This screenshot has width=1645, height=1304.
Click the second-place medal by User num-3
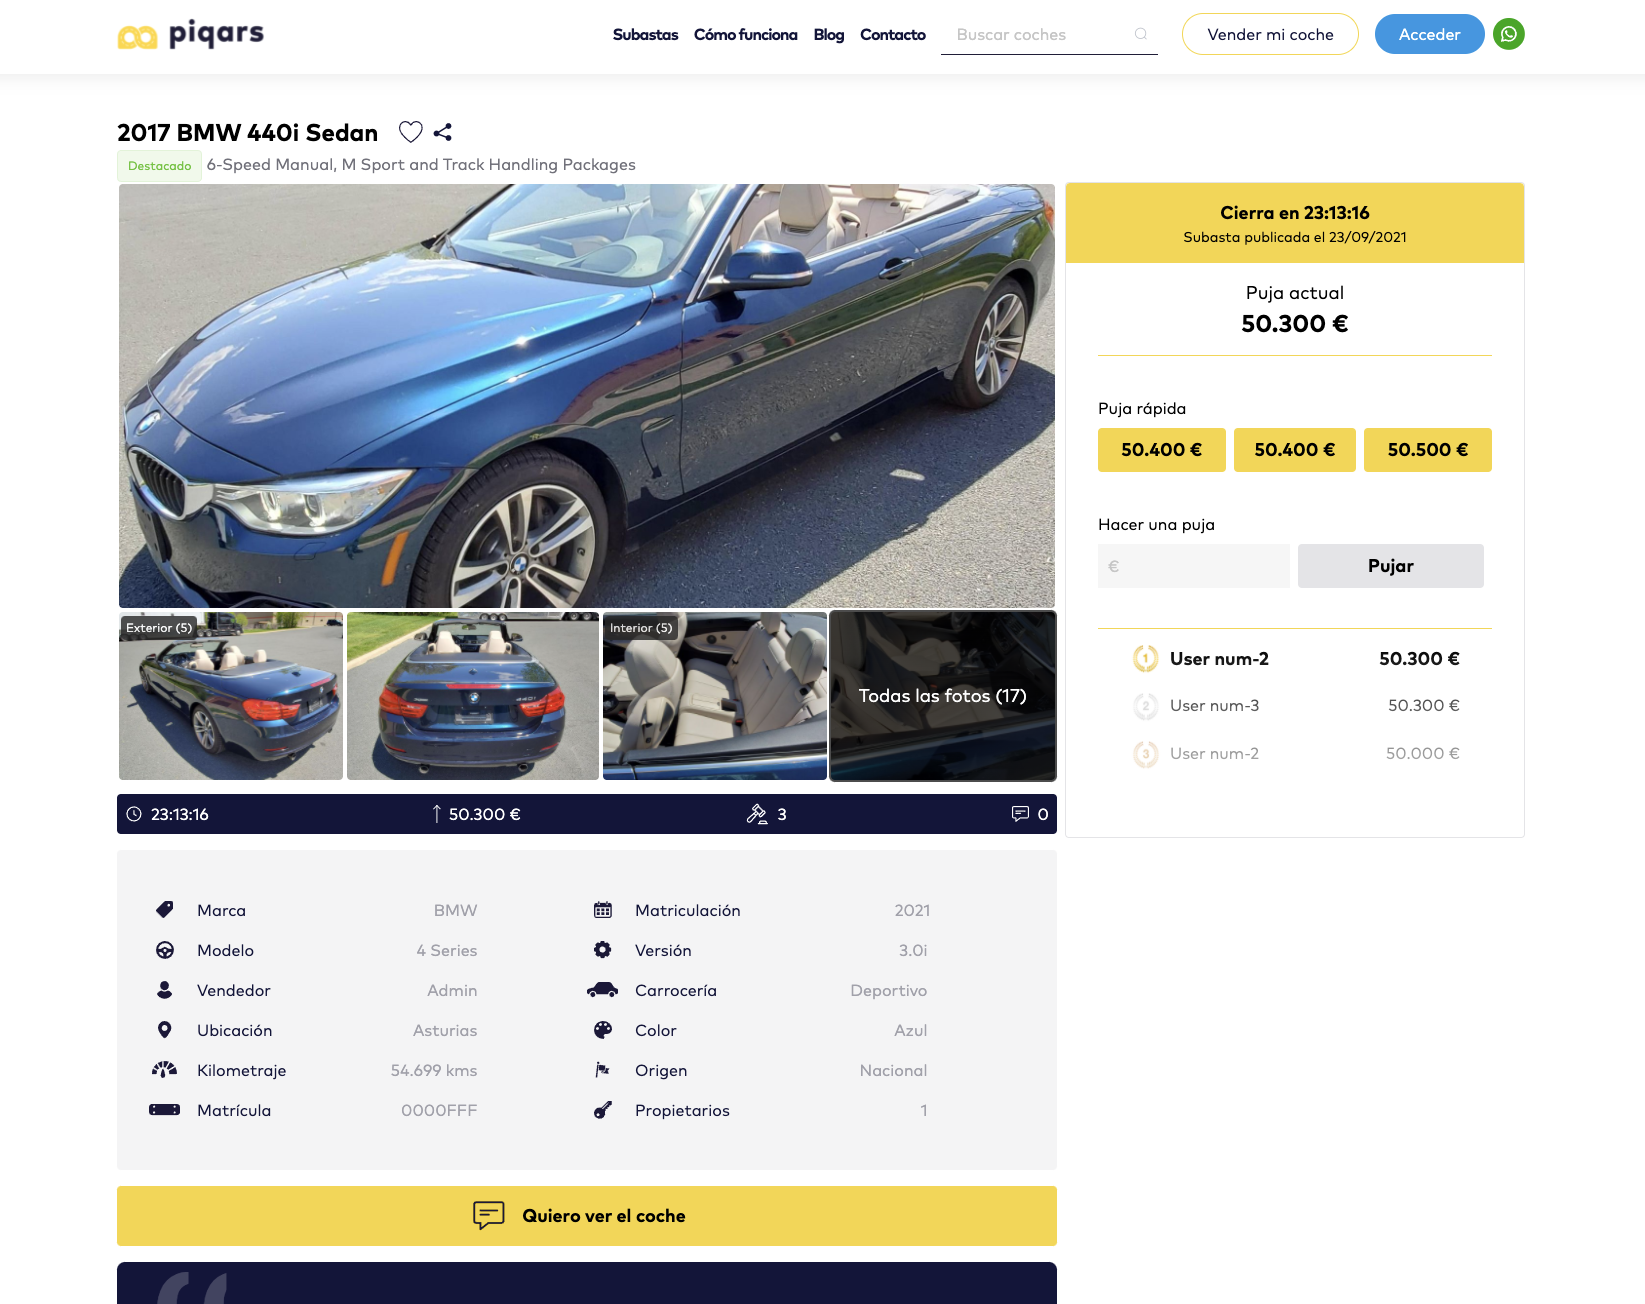click(x=1146, y=706)
